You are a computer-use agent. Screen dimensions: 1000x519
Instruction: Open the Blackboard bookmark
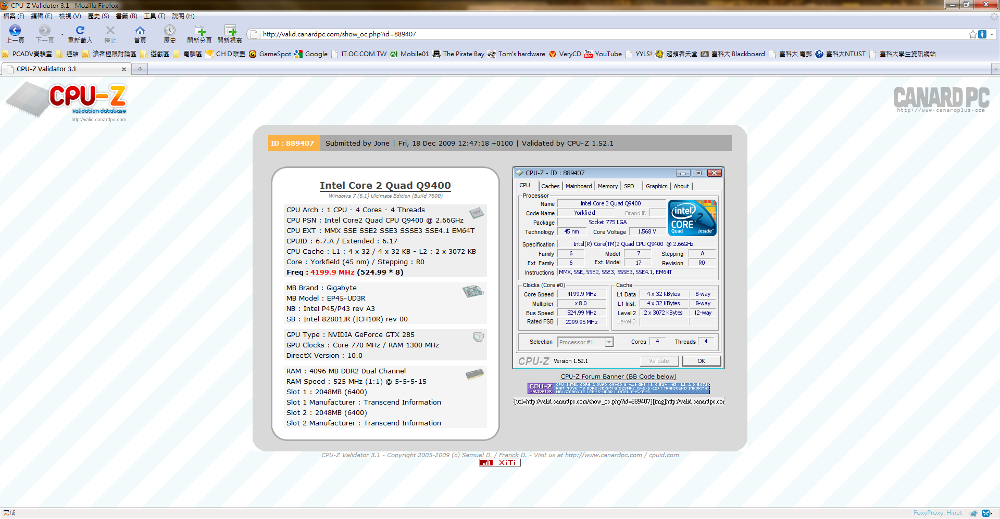733,54
